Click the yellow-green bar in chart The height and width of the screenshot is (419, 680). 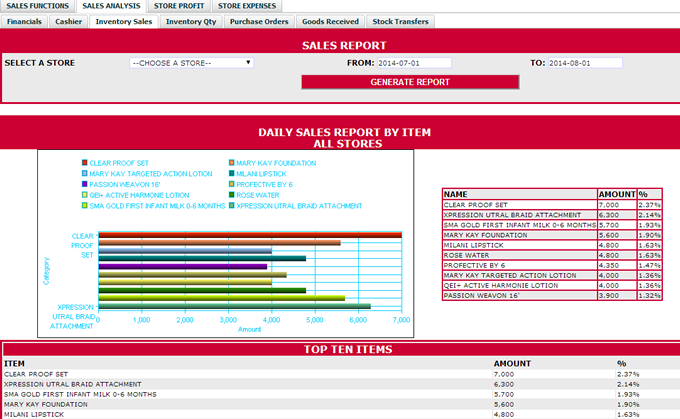(x=222, y=298)
